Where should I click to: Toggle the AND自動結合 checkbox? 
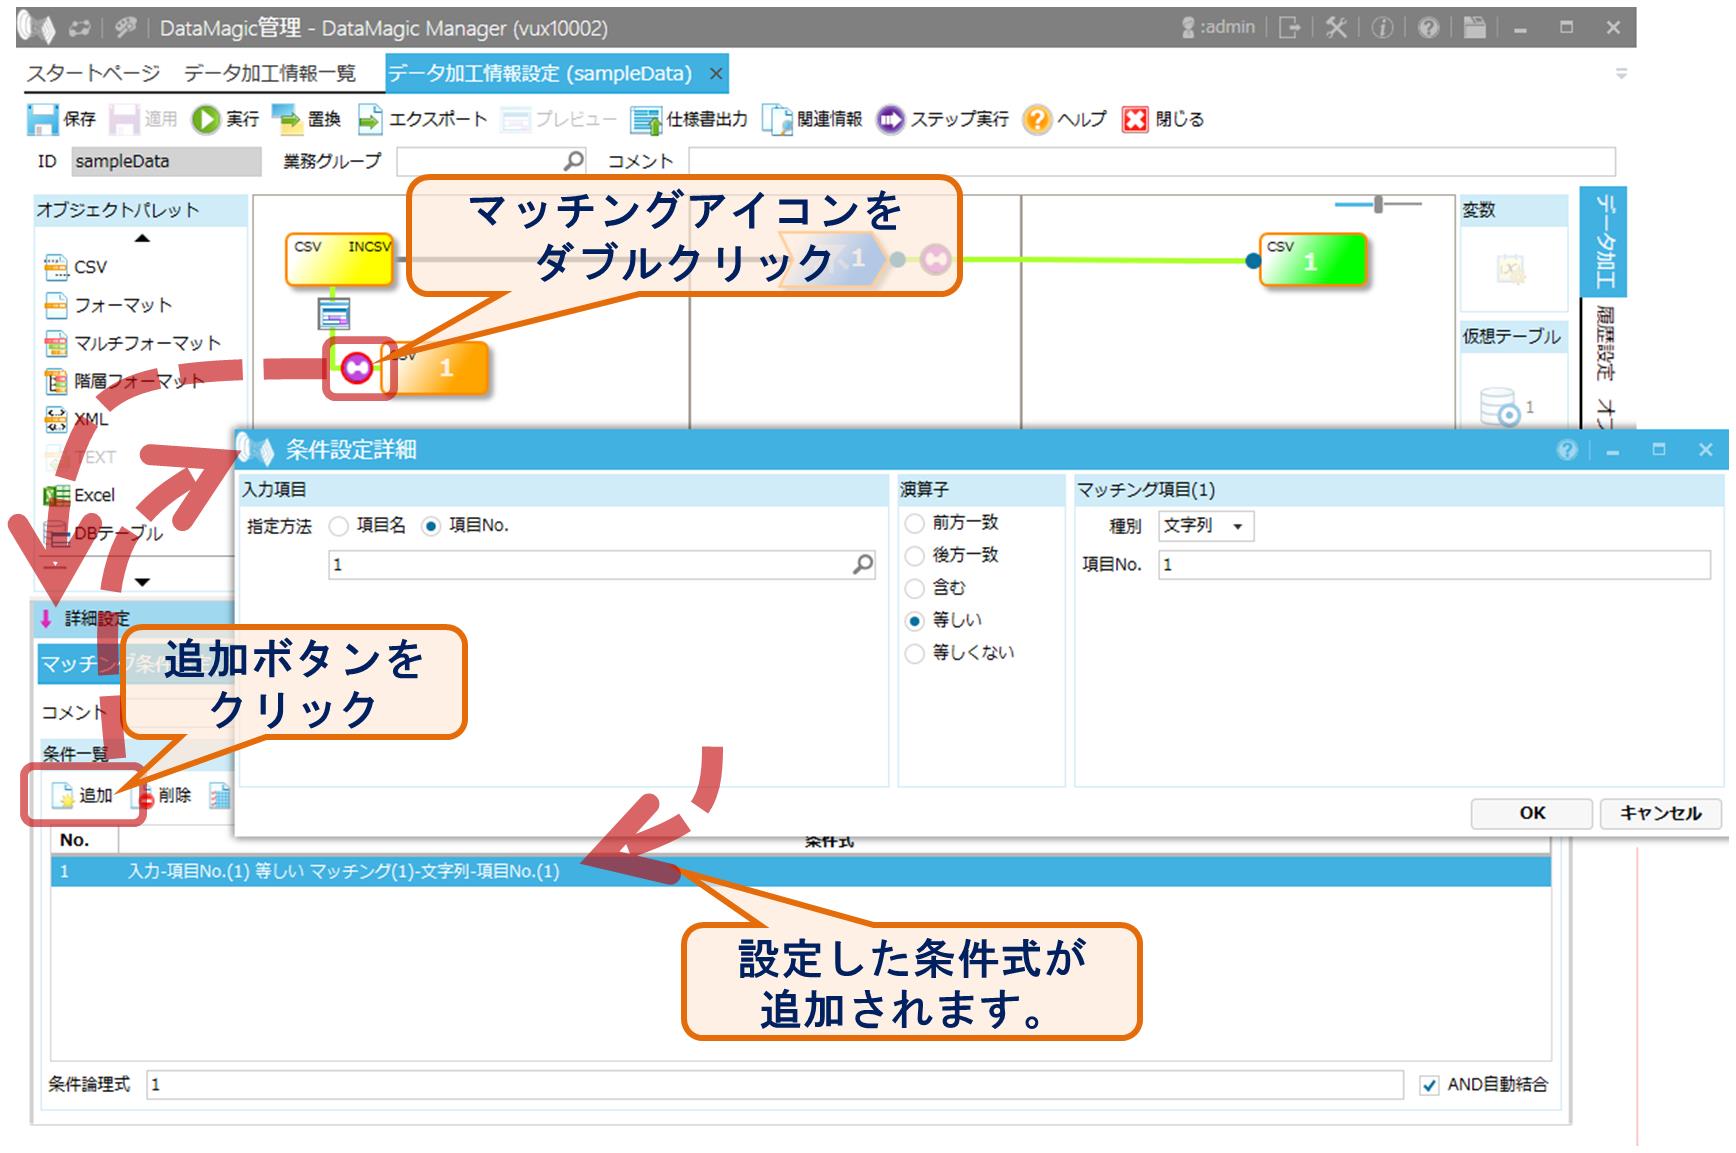[1430, 1085]
